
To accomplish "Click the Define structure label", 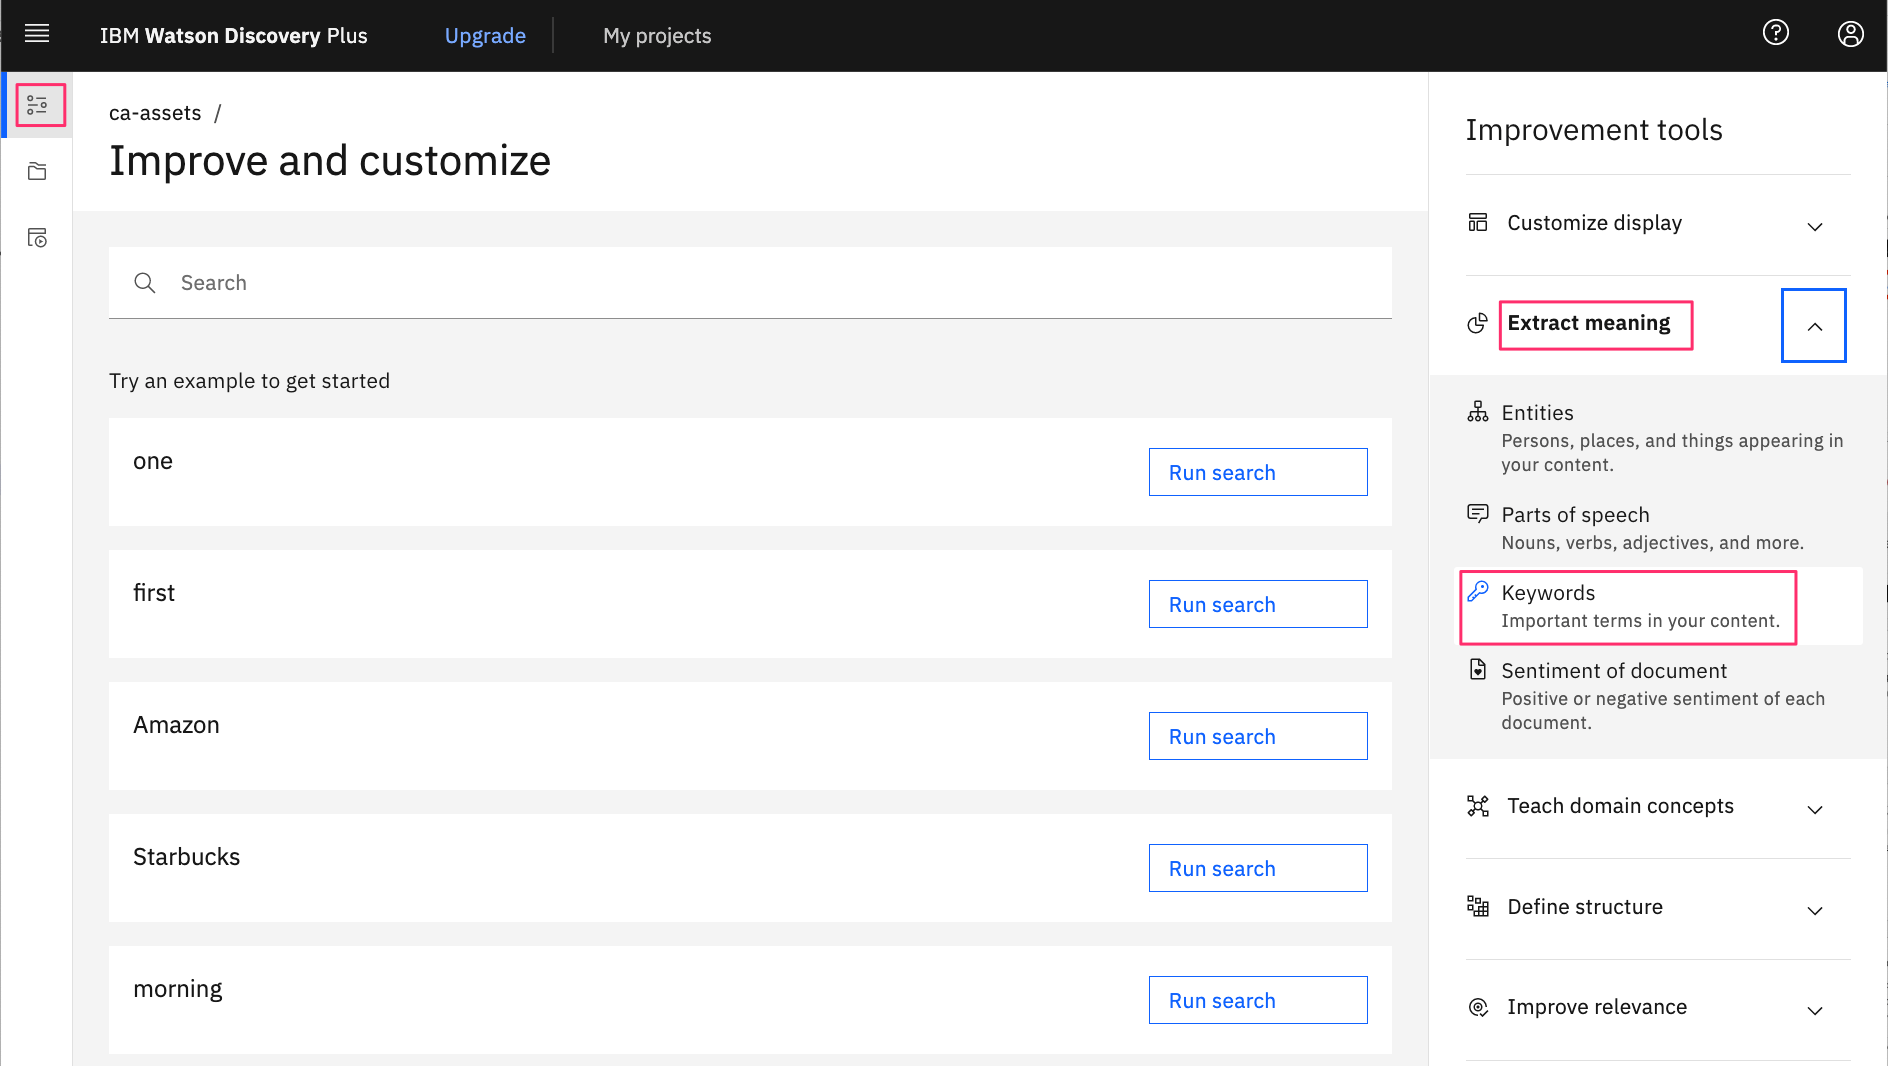I will (1585, 907).
